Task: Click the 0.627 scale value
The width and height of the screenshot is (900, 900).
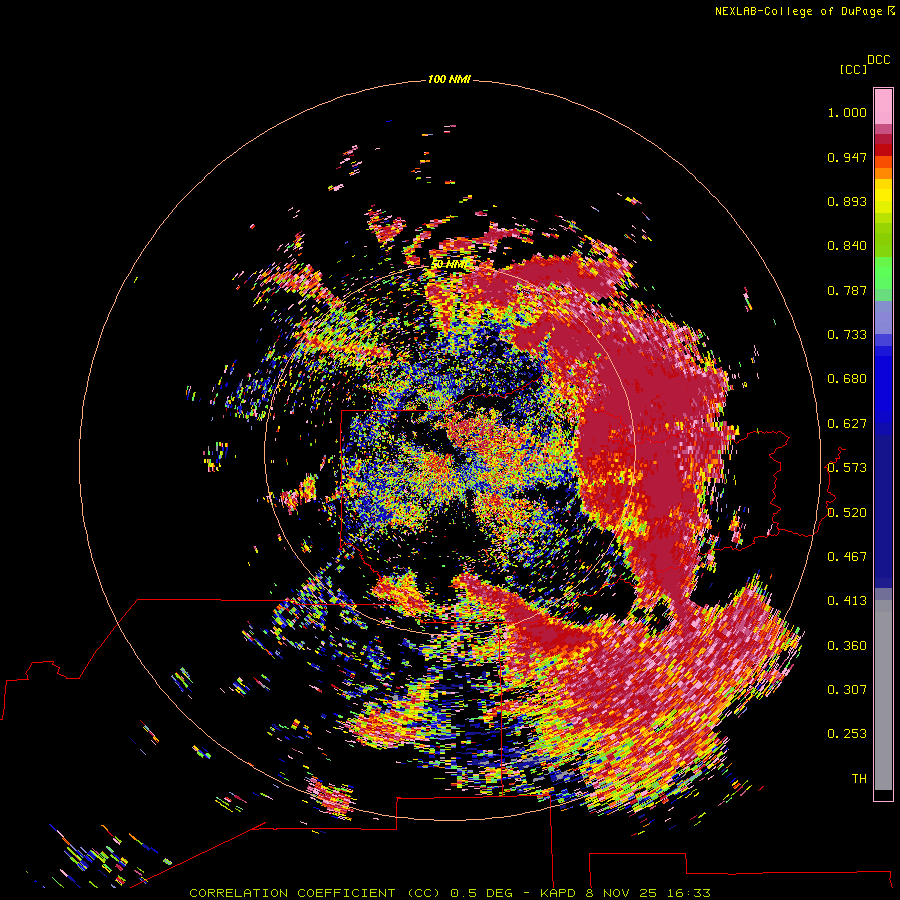Action: point(847,424)
